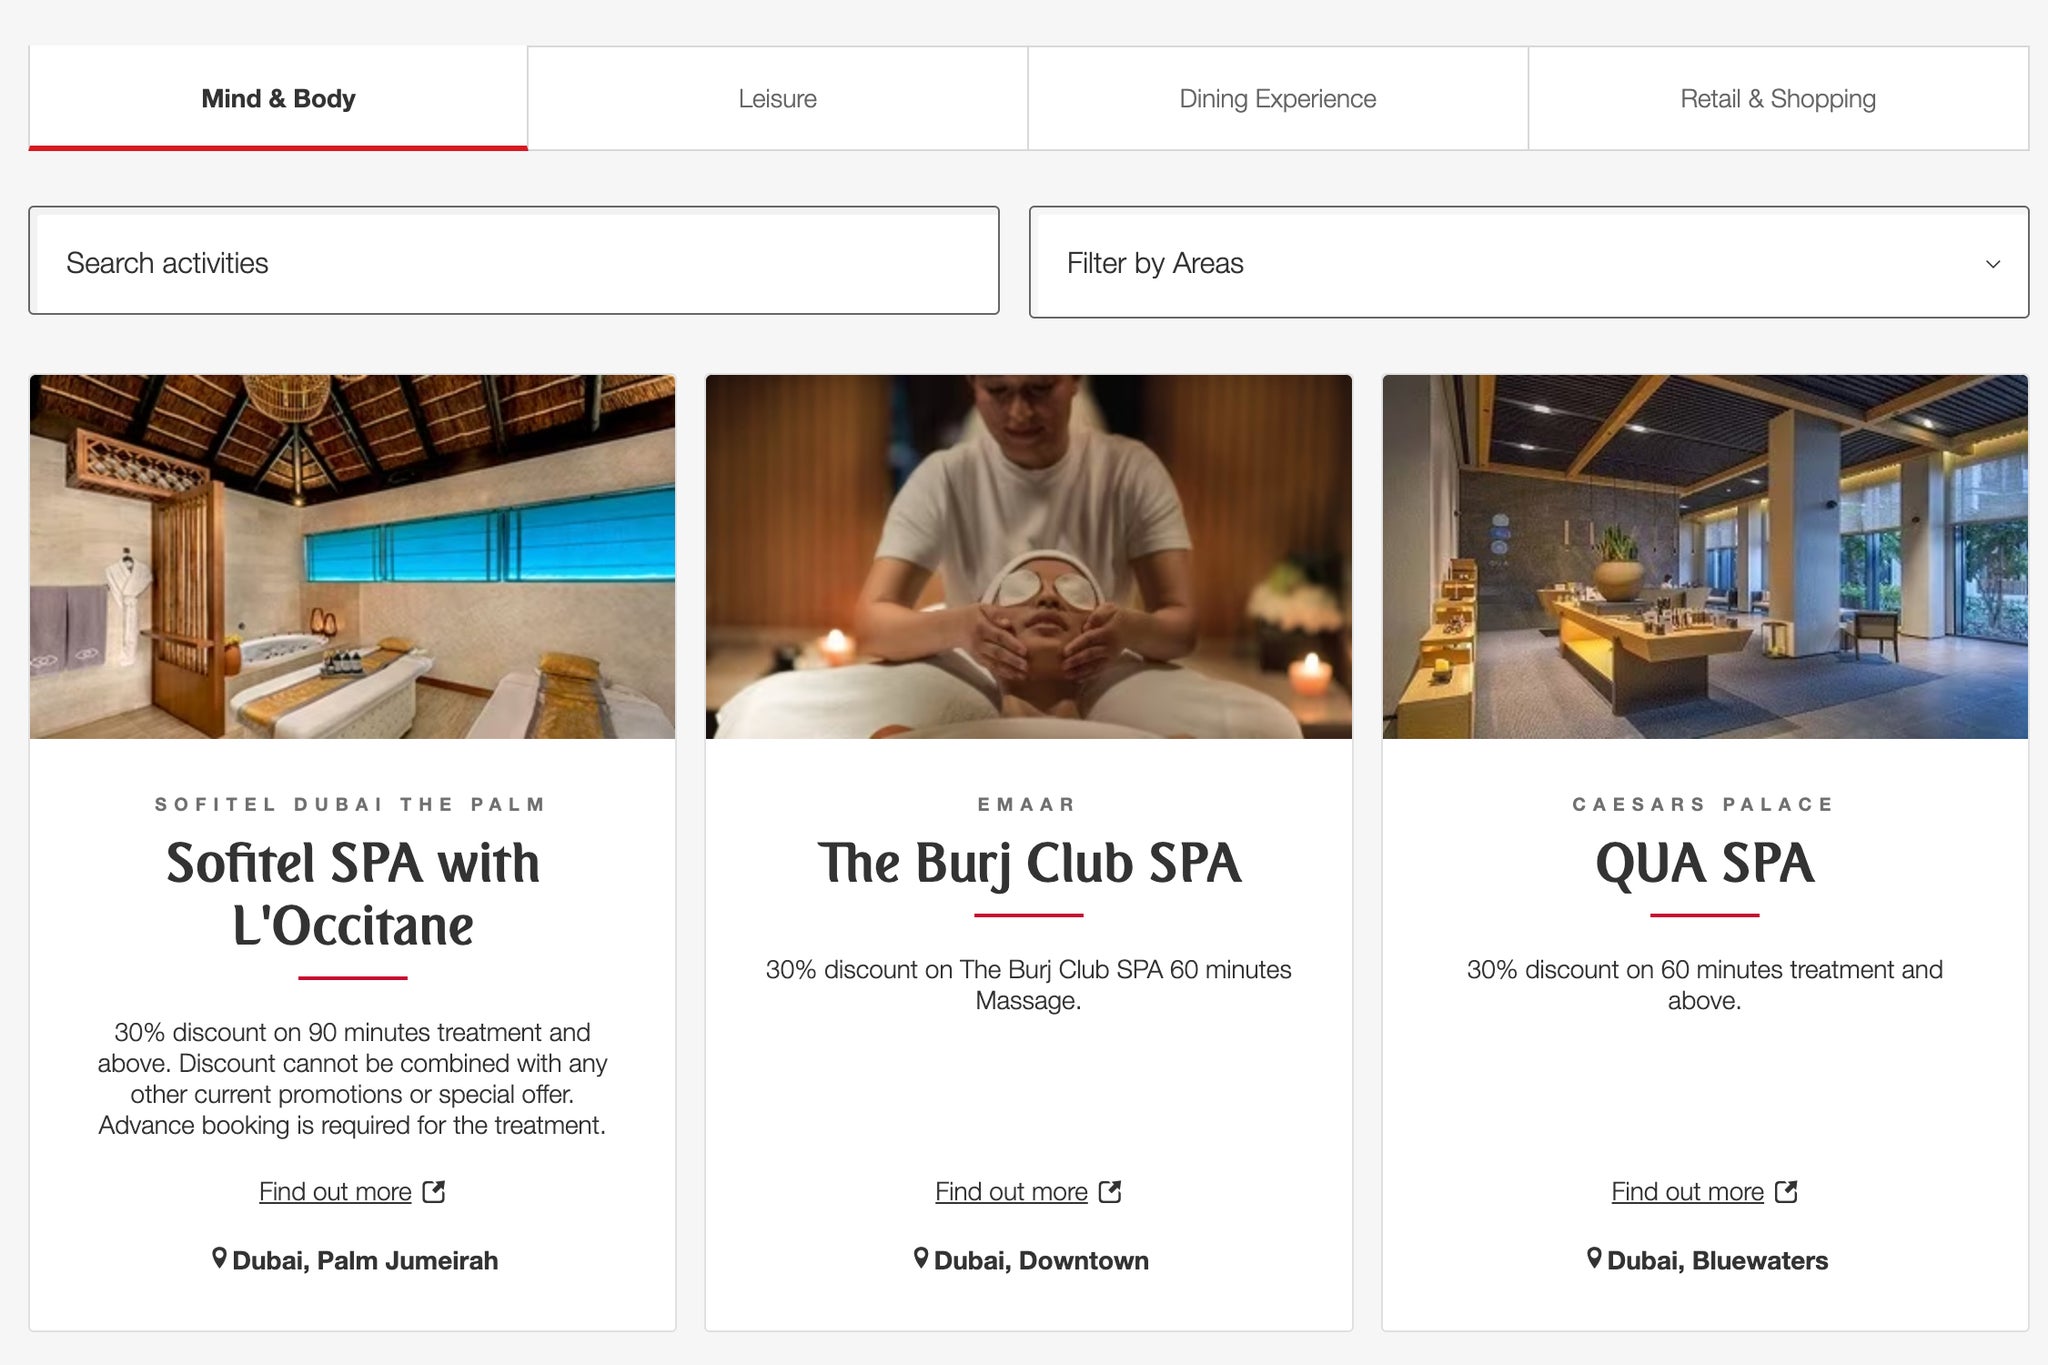Click Find out more under The Burj Club SPA
2048x1365 pixels.
(x=1012, y=1191)
